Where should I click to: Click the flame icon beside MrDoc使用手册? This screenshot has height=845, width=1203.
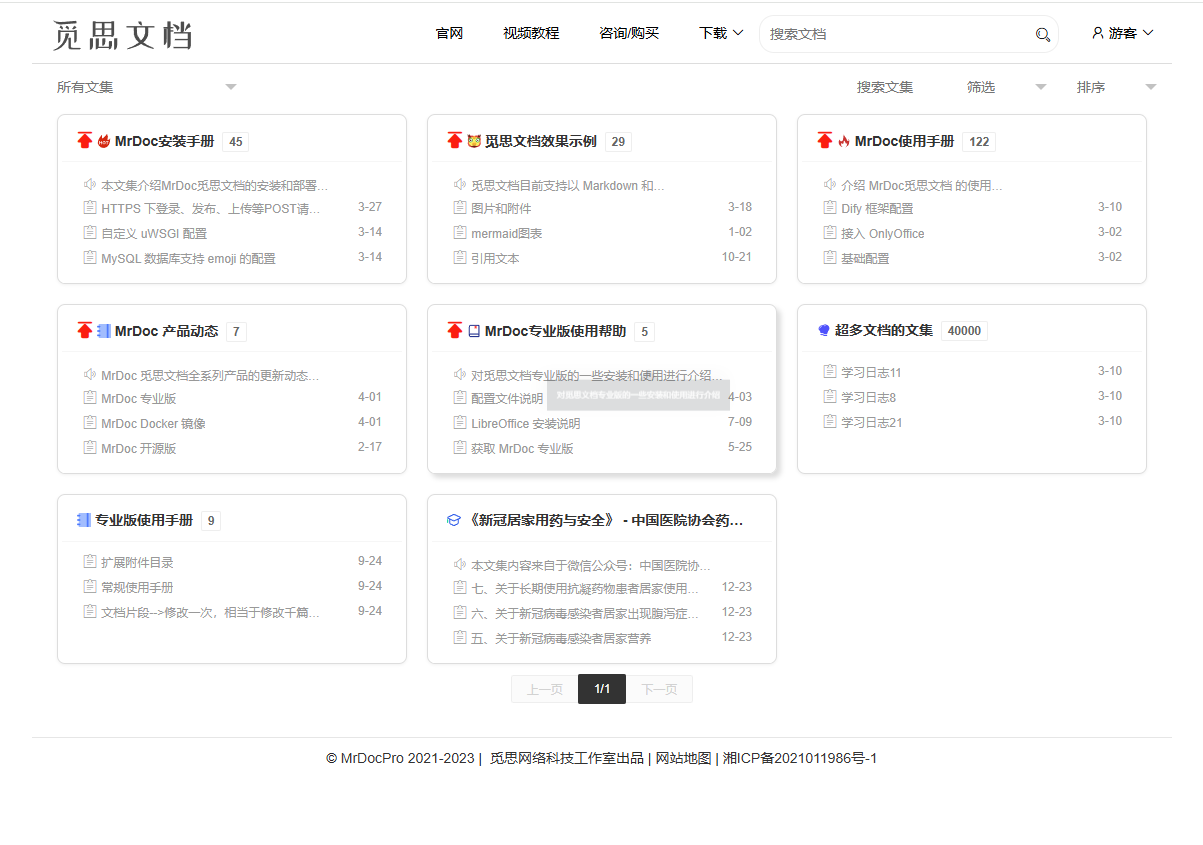pos(844,141)
